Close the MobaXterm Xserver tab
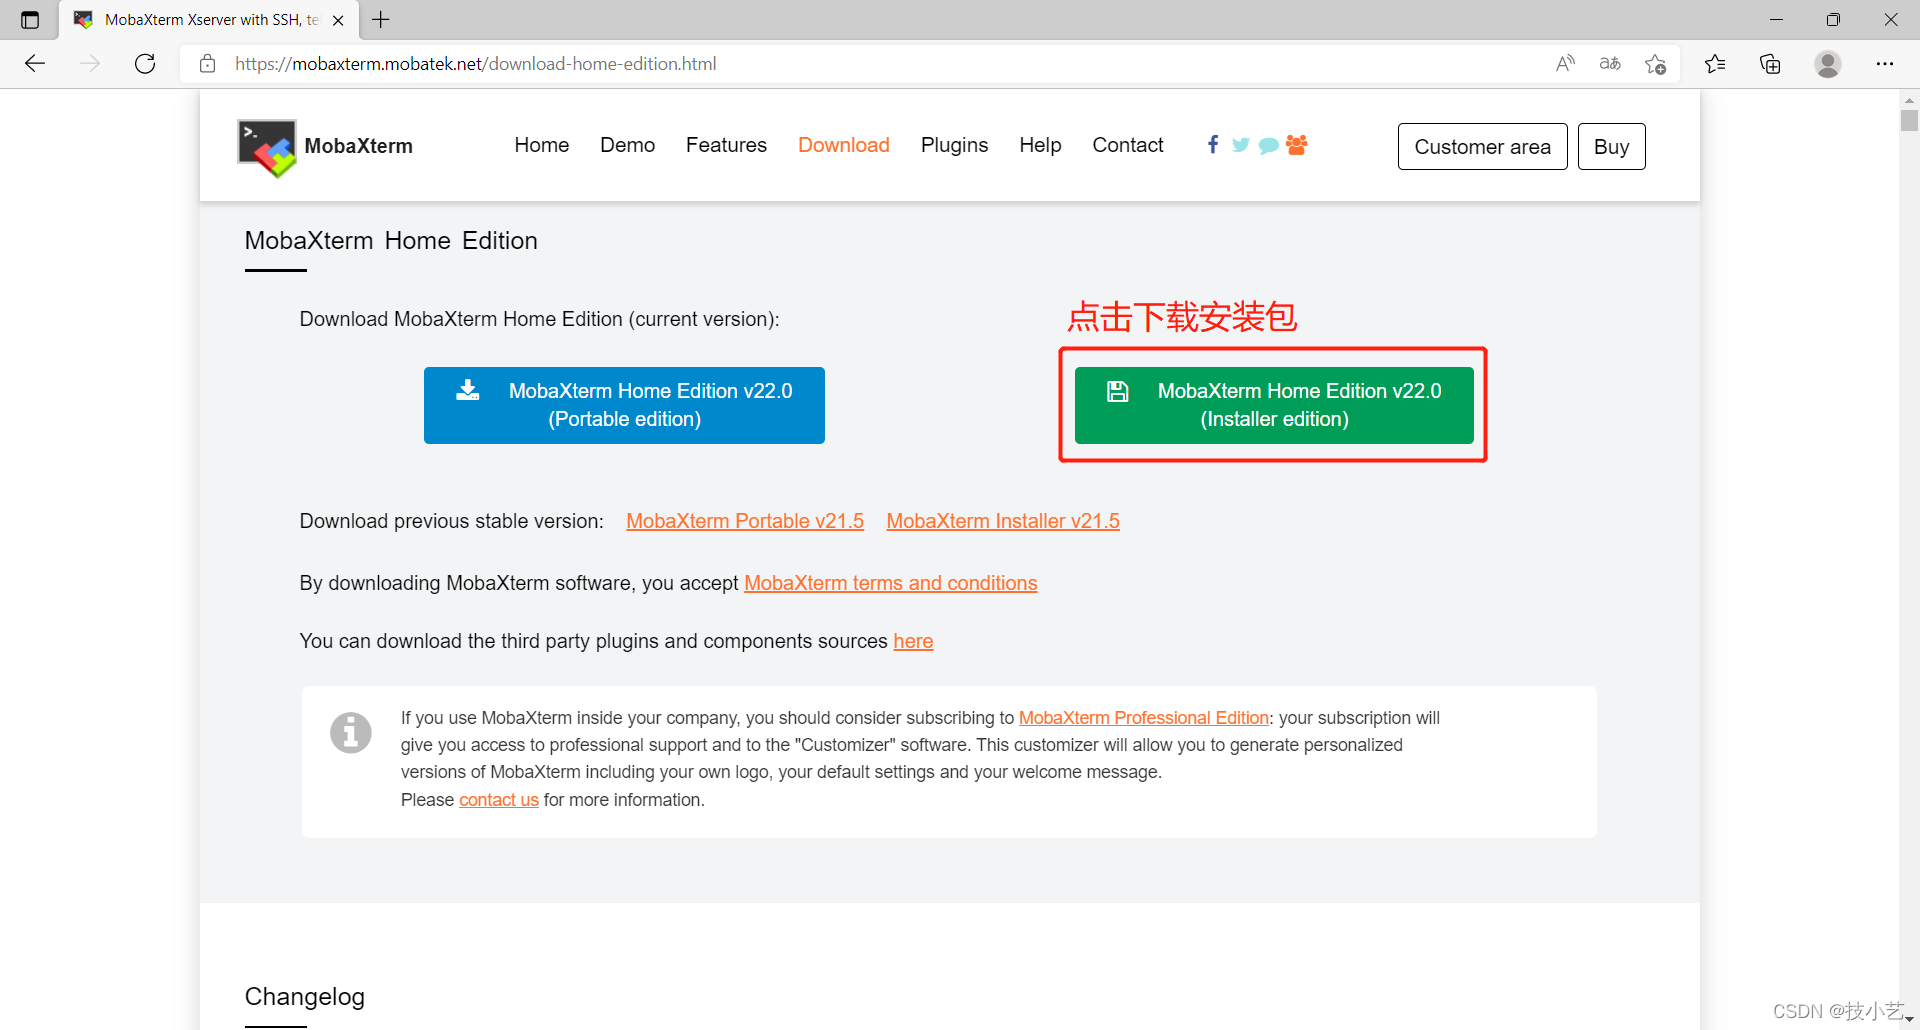This screenshot has height=1030, width=1920. pyautogui.click(x=338, y=20)
